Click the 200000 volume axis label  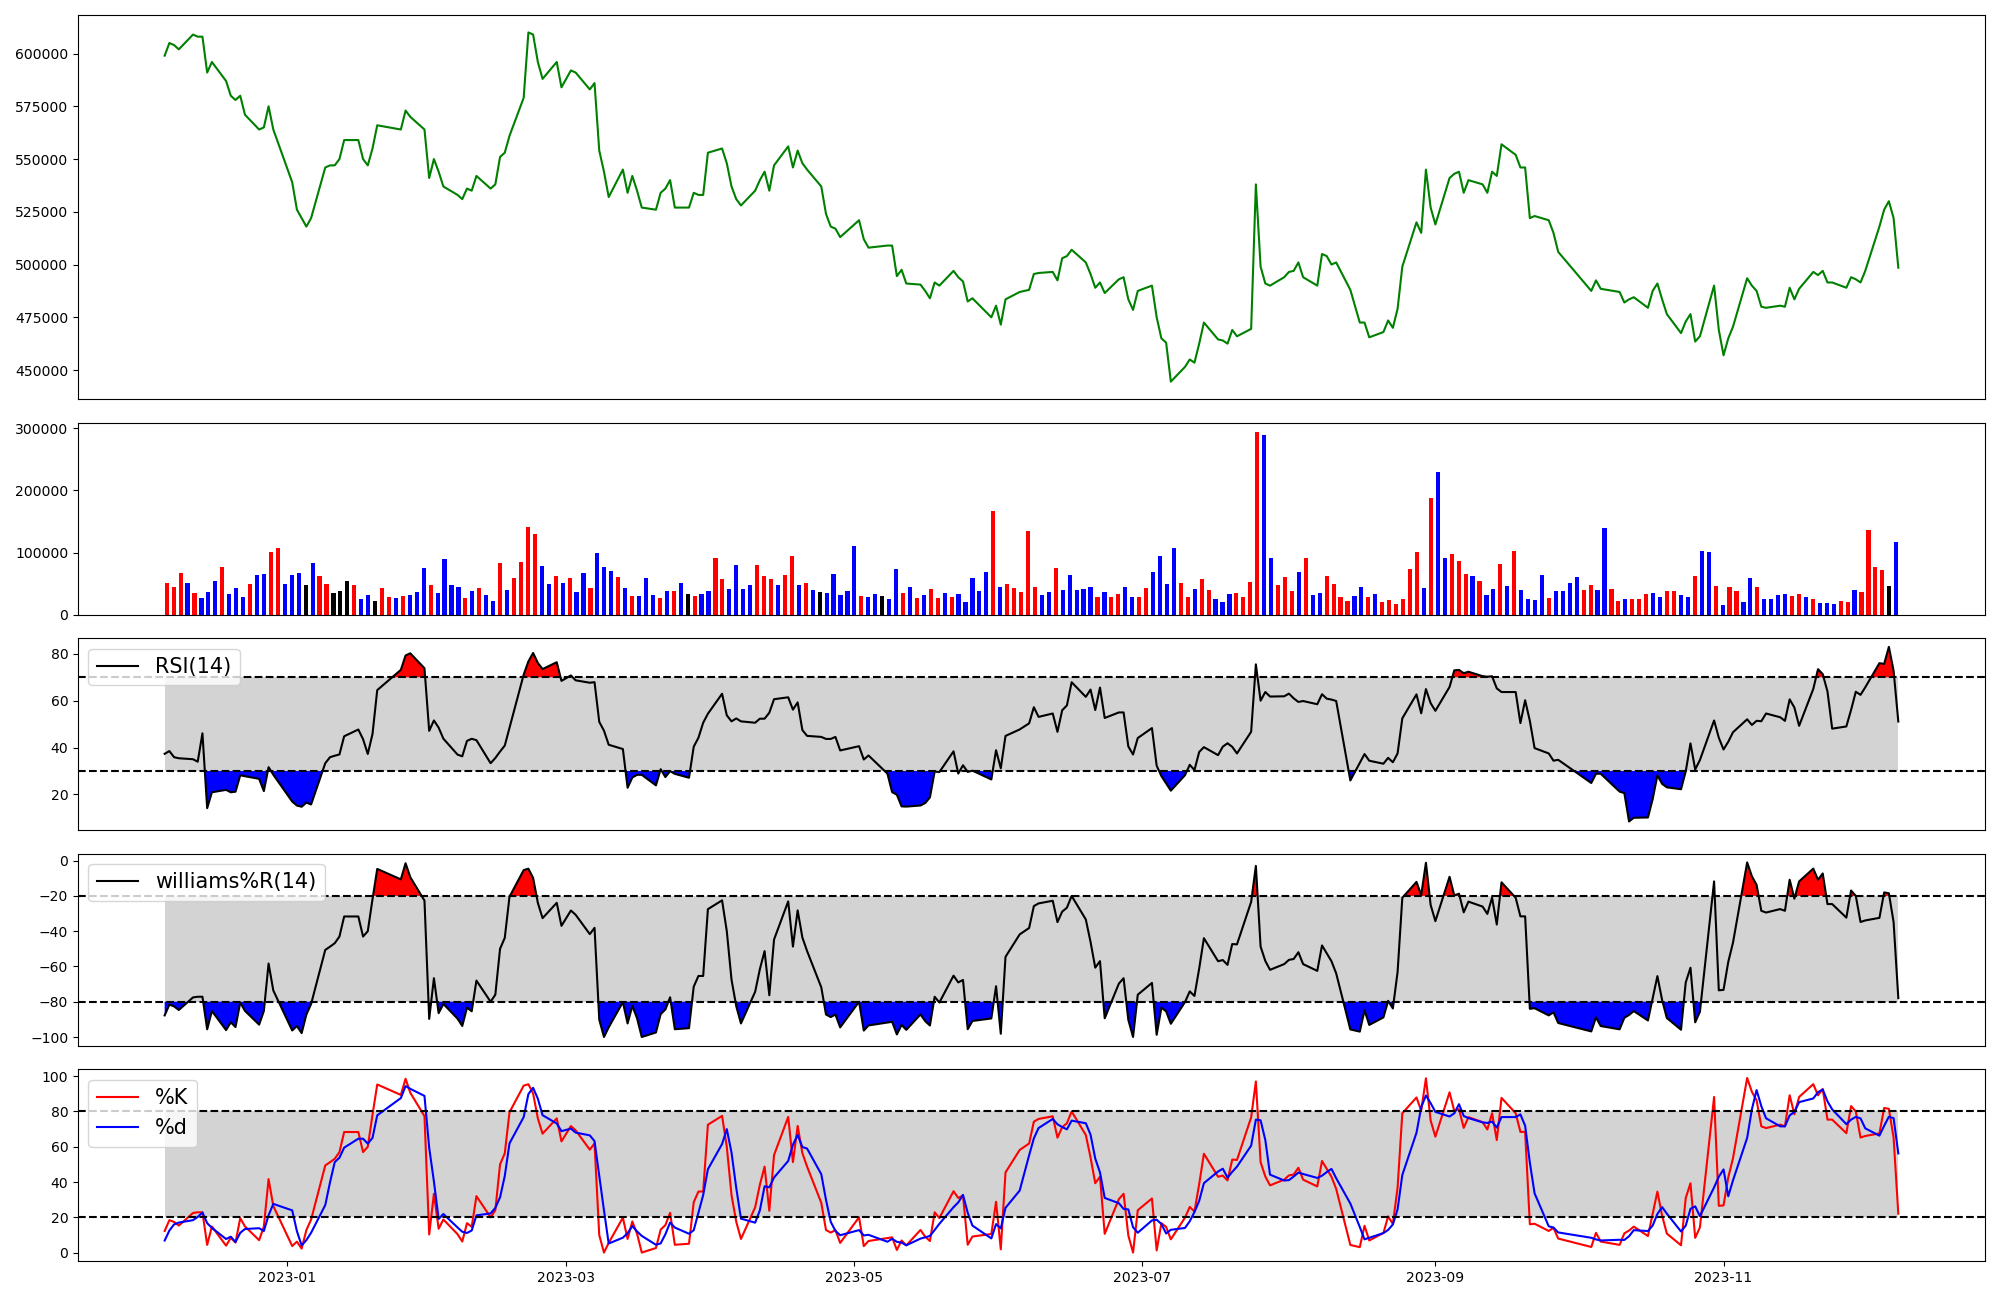[41, 491]
